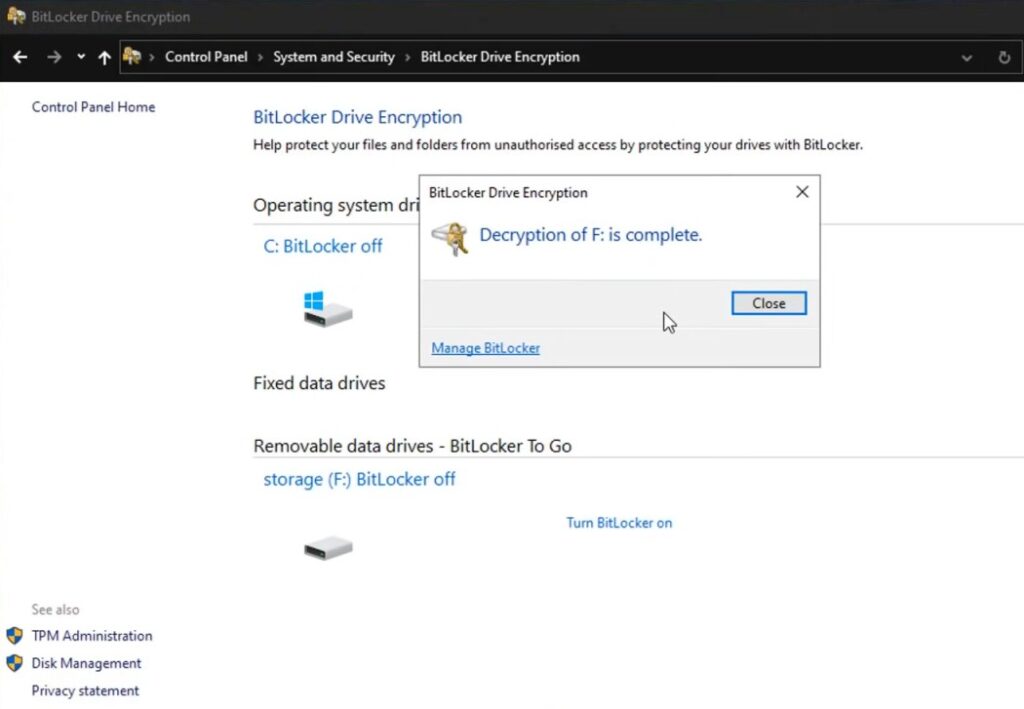This screenshot has width=1024, height=709.
Task: Open Control Panel breadcrumb
Action: pos(206,57)
